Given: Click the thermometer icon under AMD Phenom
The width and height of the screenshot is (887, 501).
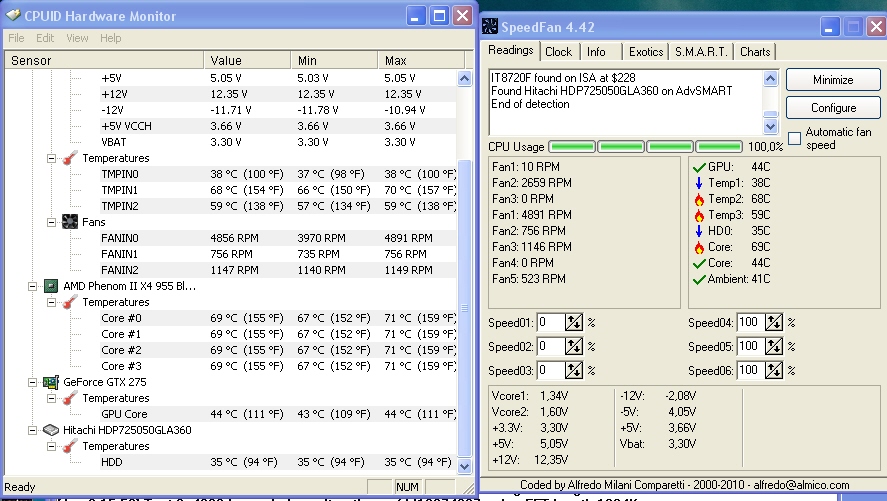Looking at the screenshot, I should coord(70,302).
